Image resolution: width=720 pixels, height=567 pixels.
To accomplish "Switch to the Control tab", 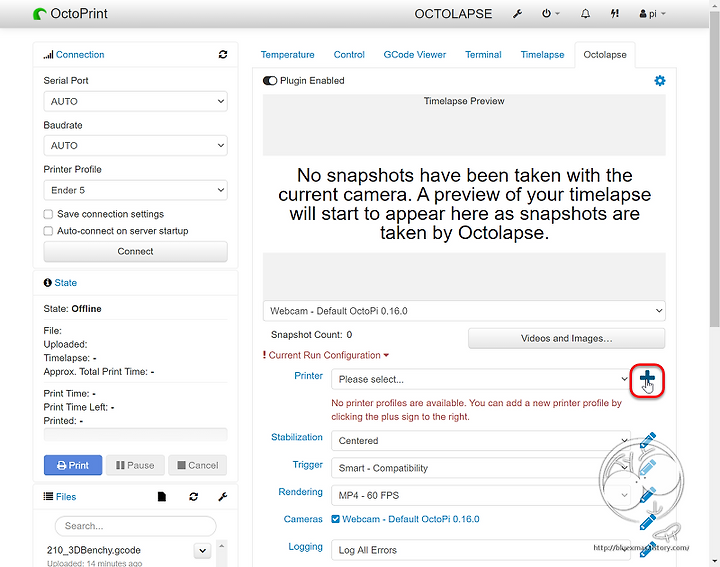I will pyautogui.click(x=349, y=55).
